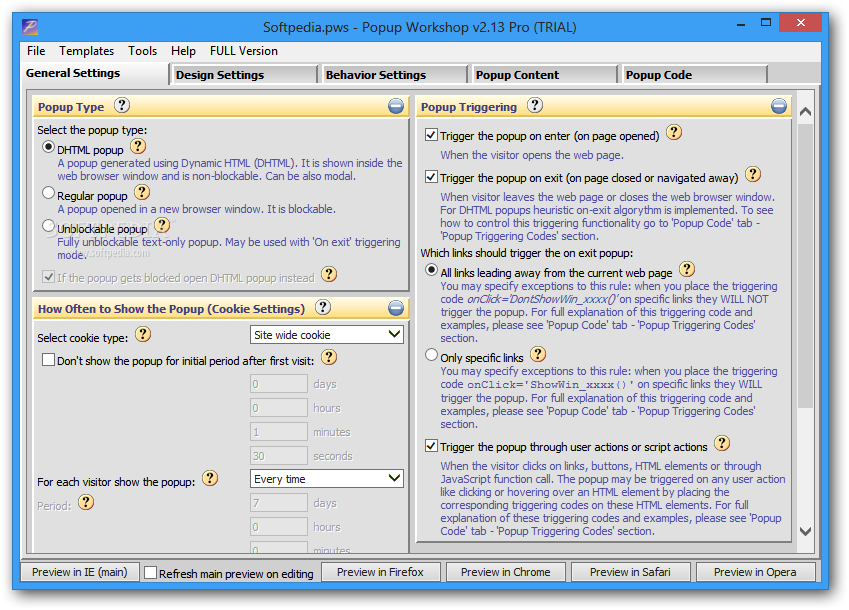Click help icon beside Regular popup option
849x610 pixels.
142,192
